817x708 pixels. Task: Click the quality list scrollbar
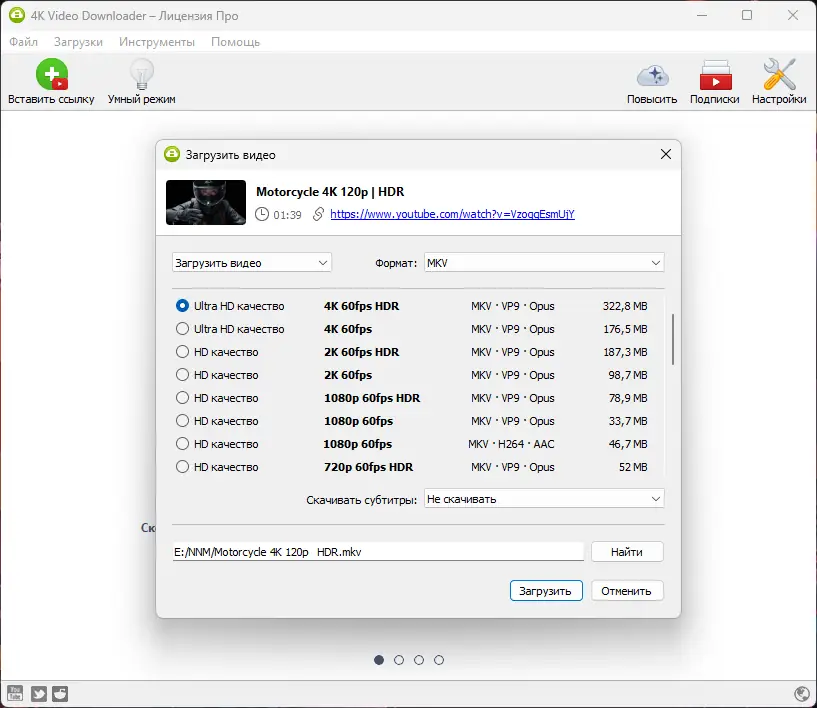tap(673, 339)
